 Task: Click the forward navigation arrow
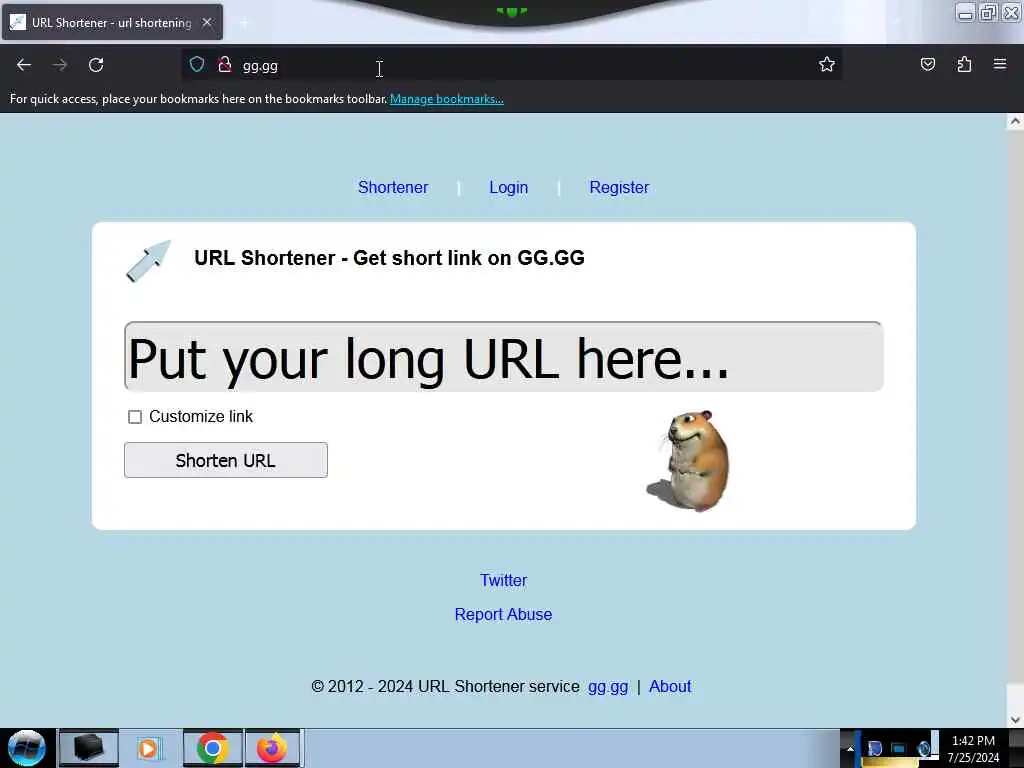click(x=60, y=65)
